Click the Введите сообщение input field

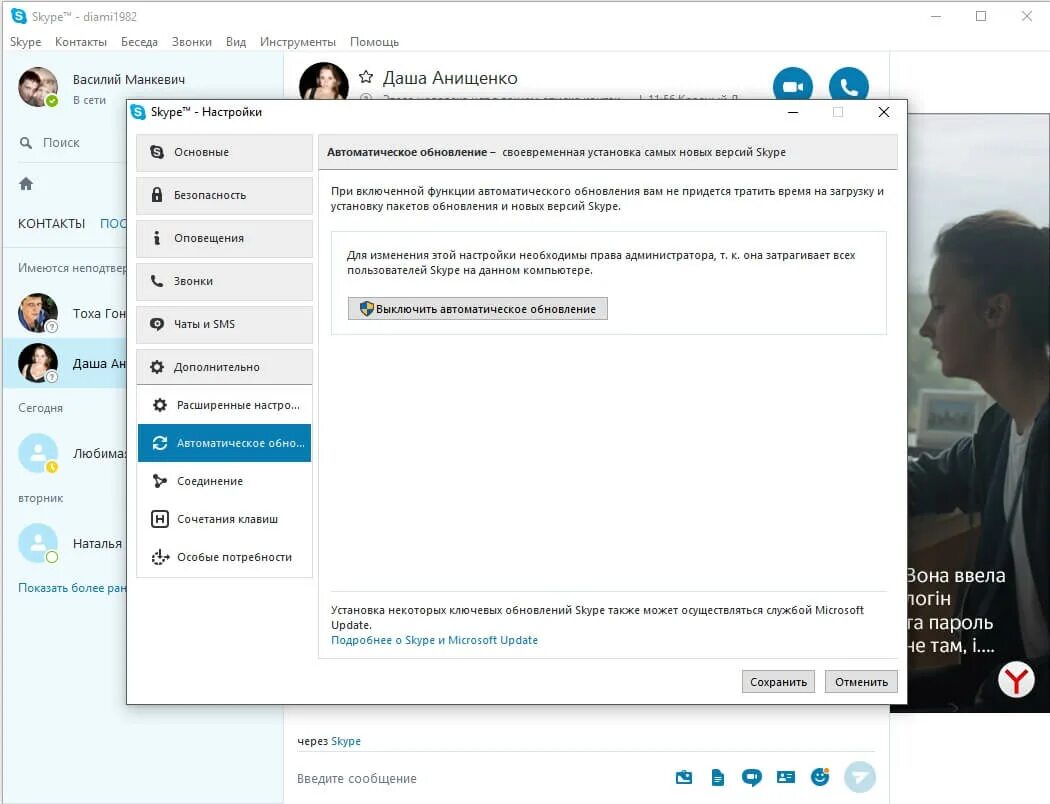pos(482,778)
